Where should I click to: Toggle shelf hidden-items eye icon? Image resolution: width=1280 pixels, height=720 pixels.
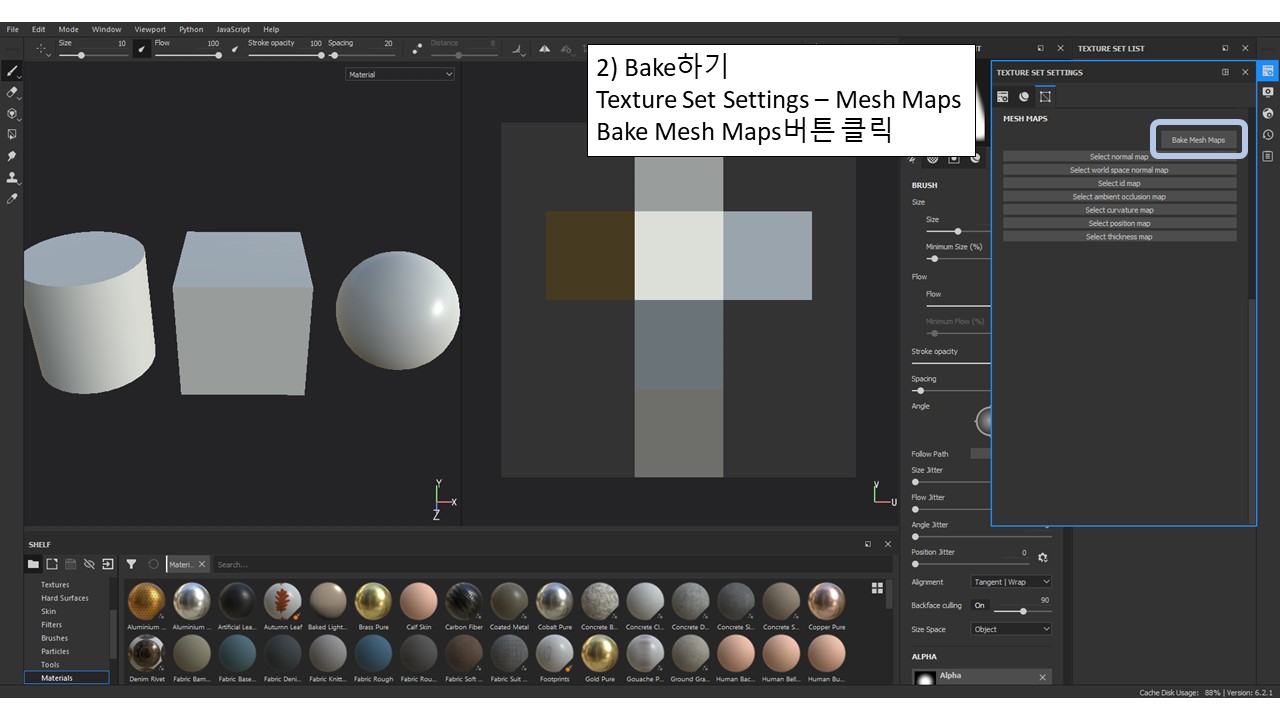pos(89,564)
